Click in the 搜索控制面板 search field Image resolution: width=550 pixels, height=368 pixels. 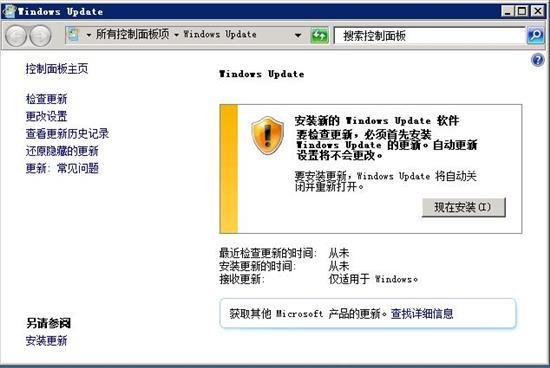point(430,35)
